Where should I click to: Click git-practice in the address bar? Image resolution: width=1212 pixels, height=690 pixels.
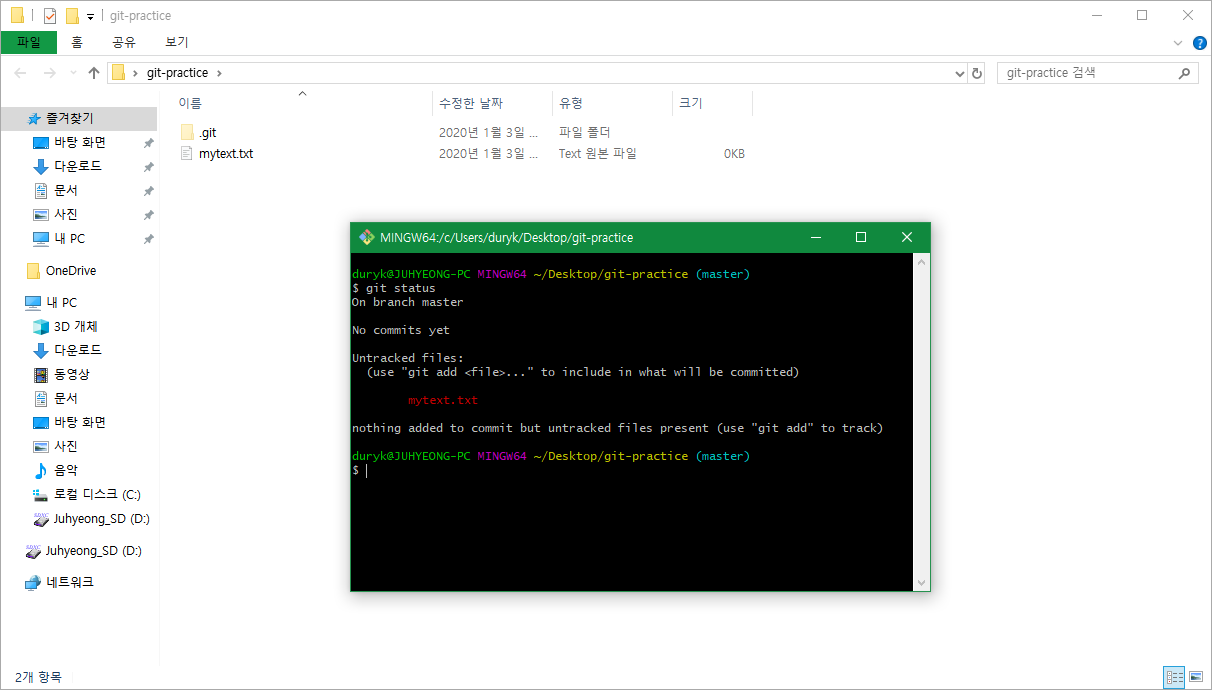tap(177, 73)
